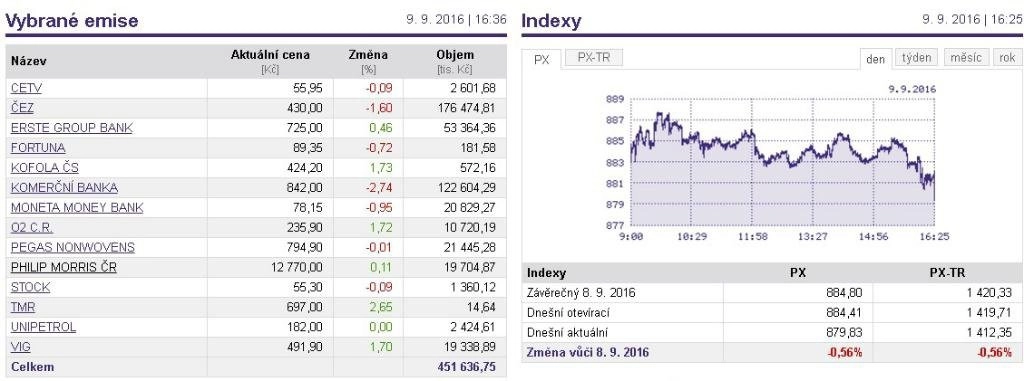1024x381 pixels.
Task: Open the VIG stock link
Action: (x=21, y=347)
